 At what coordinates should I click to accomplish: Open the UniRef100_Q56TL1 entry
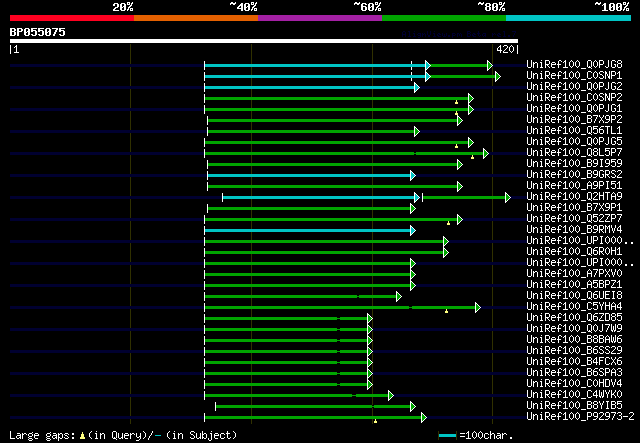[574, 130]
